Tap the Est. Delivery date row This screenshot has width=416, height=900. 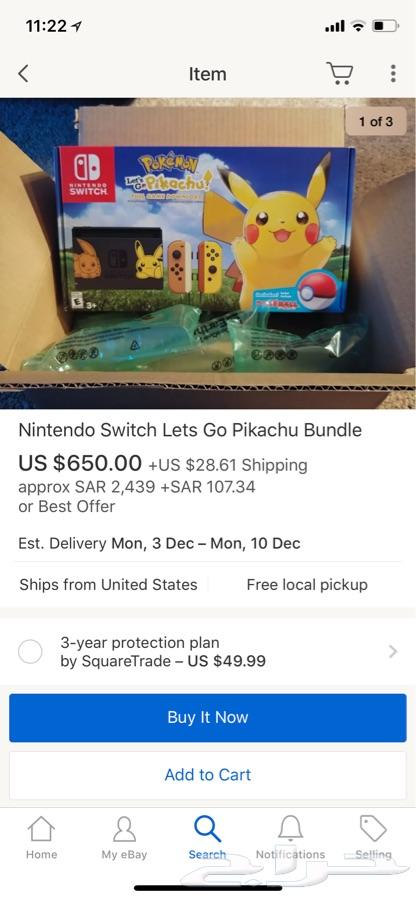pyautogui.click(x=159, y=544)
